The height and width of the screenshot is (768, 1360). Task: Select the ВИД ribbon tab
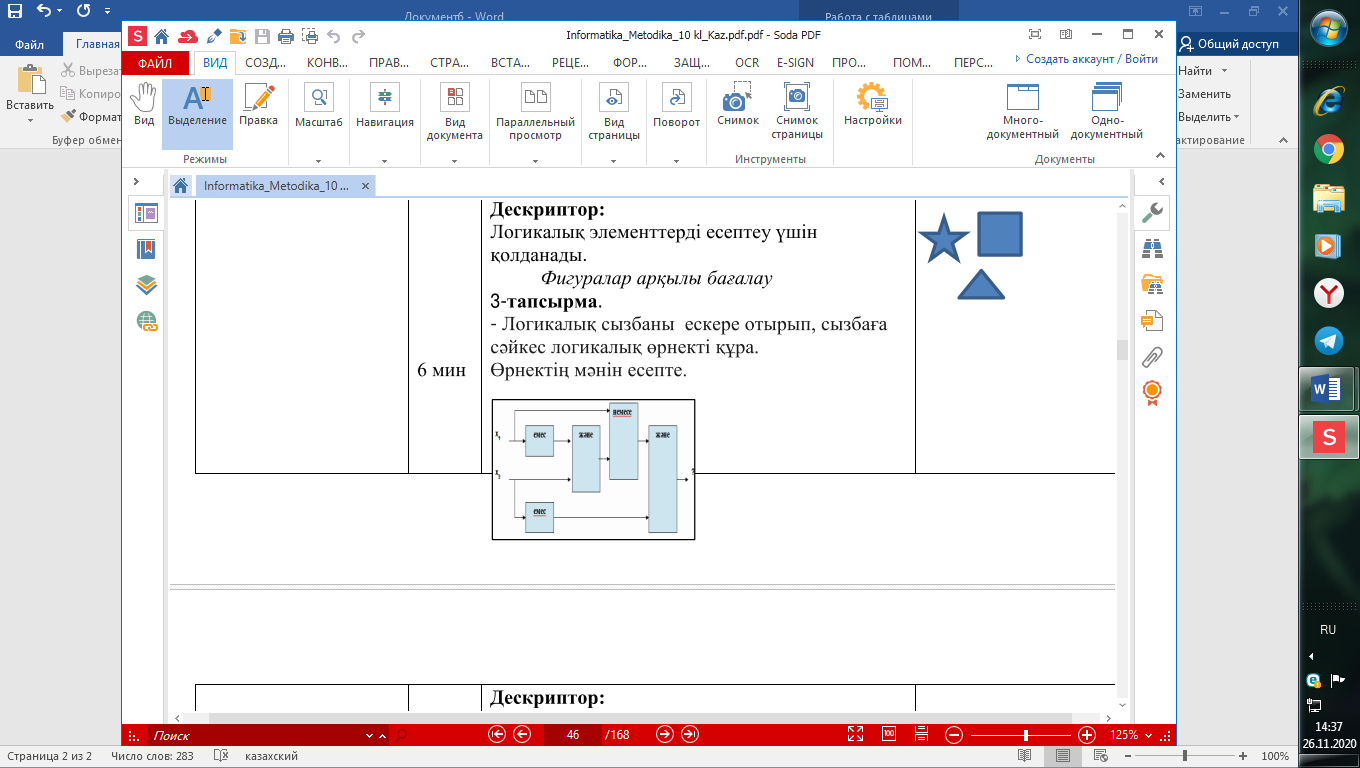(x=215, y=62)
